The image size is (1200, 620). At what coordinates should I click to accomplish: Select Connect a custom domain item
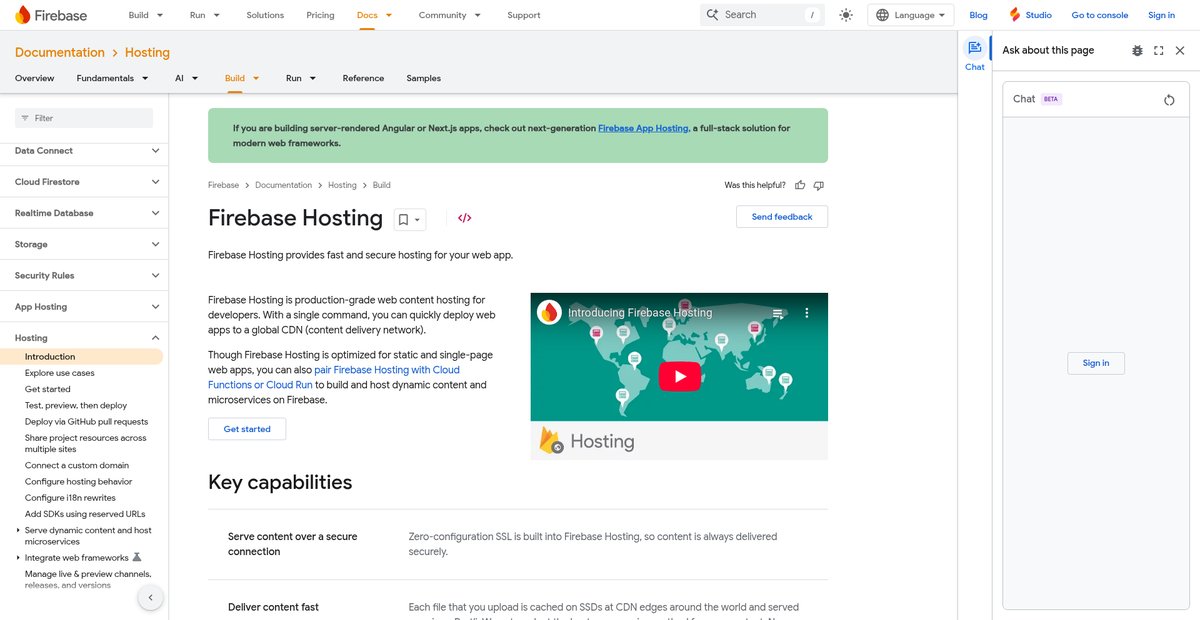(x=77, y=465)
